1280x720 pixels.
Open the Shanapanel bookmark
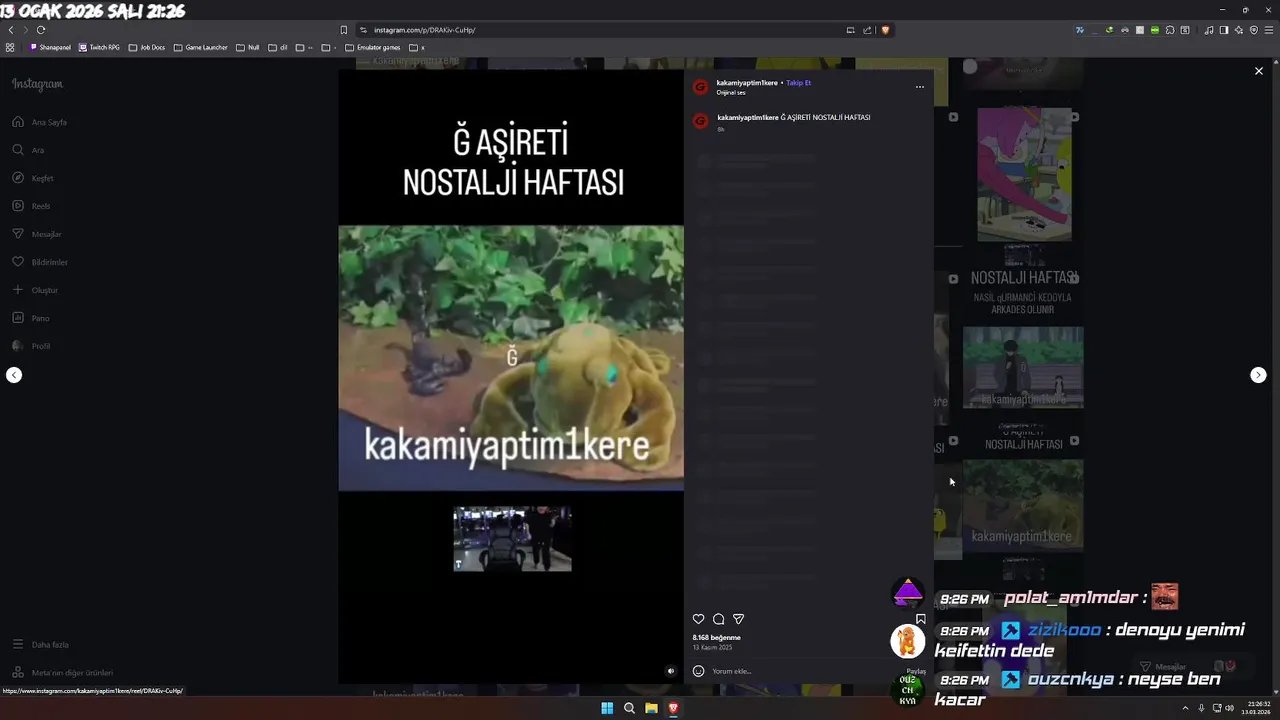(x=50, y=47)
